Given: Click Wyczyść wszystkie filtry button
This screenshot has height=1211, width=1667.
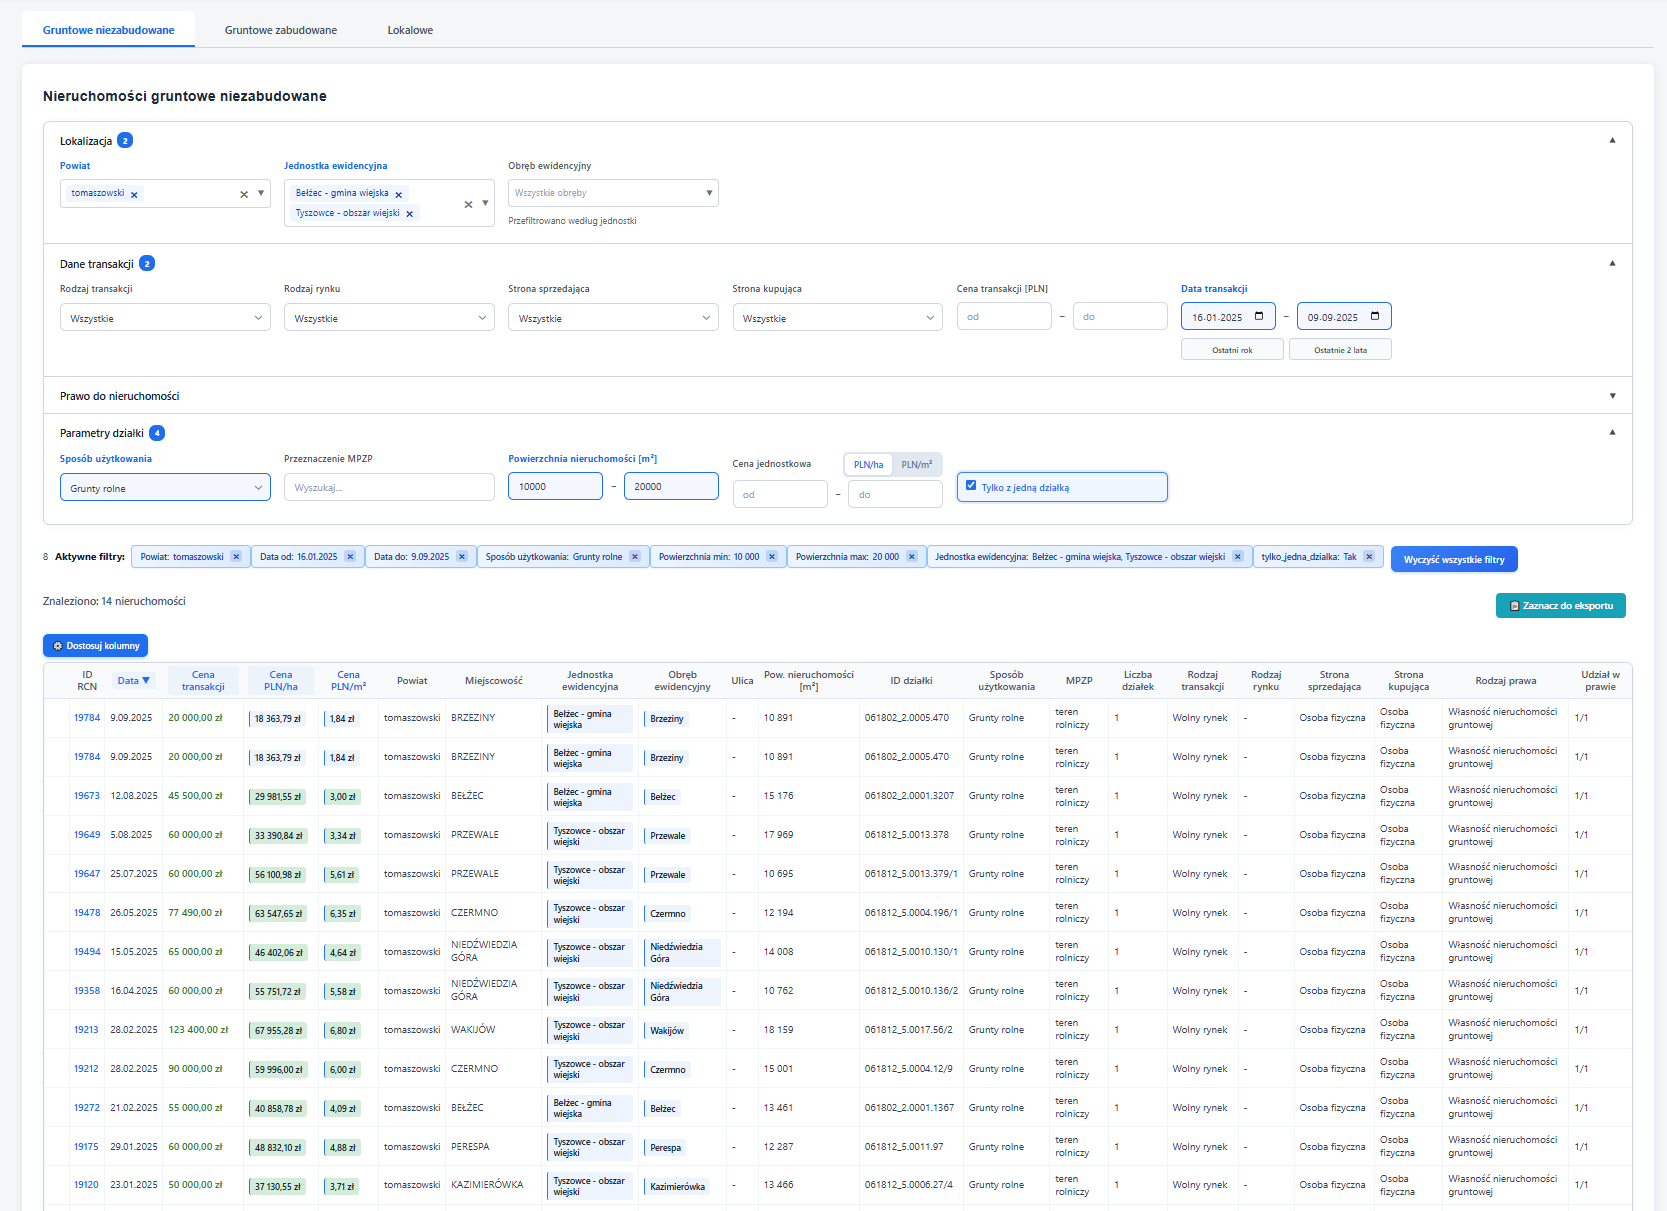Looking at the screenshot, I should tap(1453, 560).
